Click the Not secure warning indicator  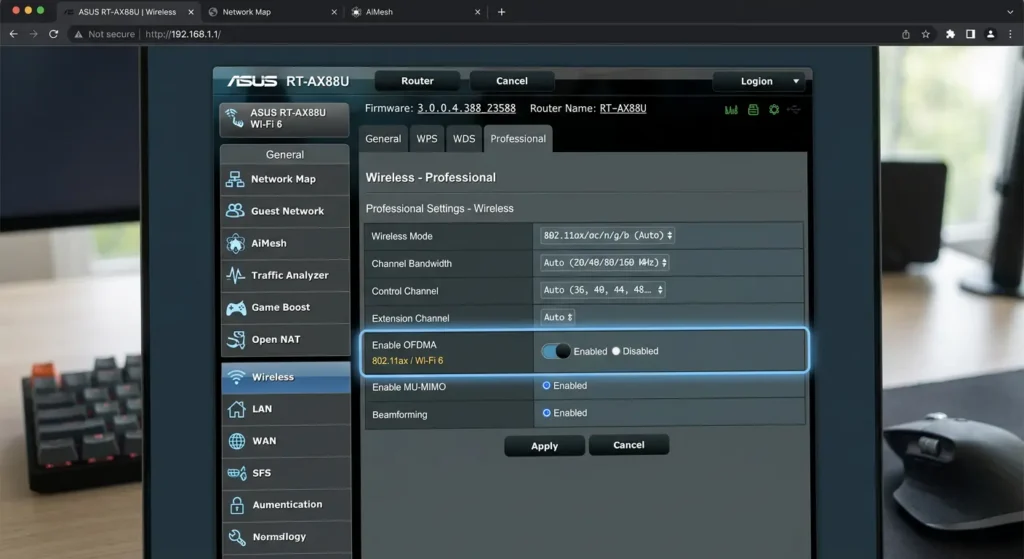click(x=104, y=34)
